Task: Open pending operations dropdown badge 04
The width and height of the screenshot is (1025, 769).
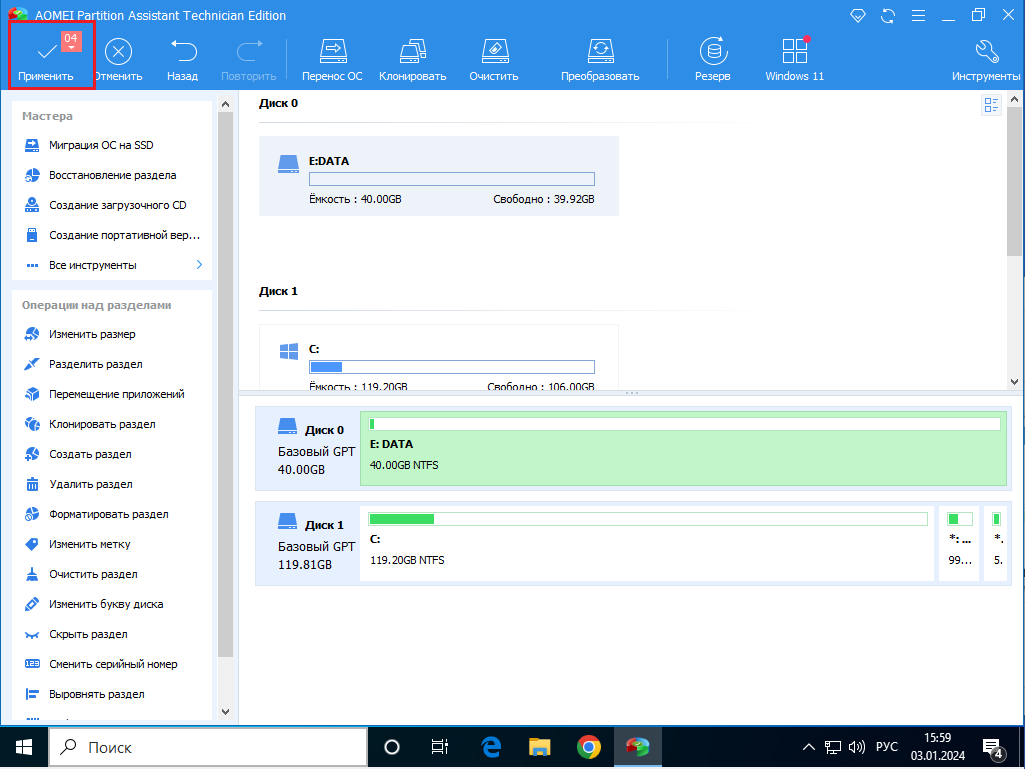Action: tap(71, 42)
